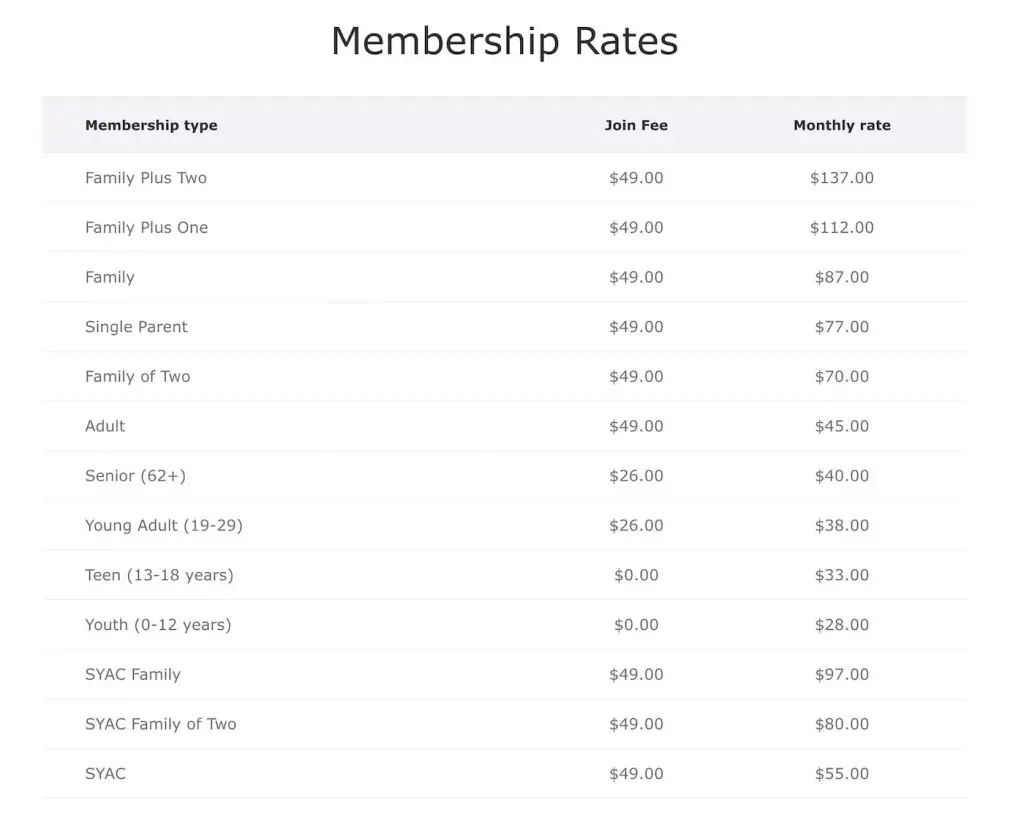This screenshot has height=831, width=1024.
Task: Click the $77.00 monthly rate
Action: point(842,327)
